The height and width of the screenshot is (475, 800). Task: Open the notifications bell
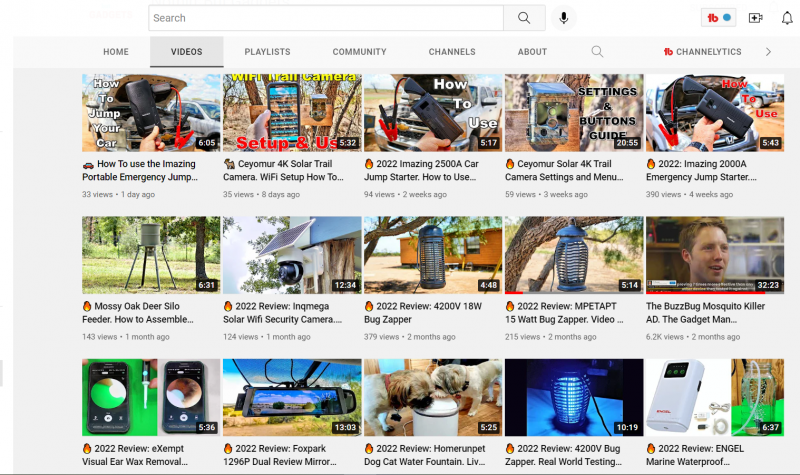[786, 18]
